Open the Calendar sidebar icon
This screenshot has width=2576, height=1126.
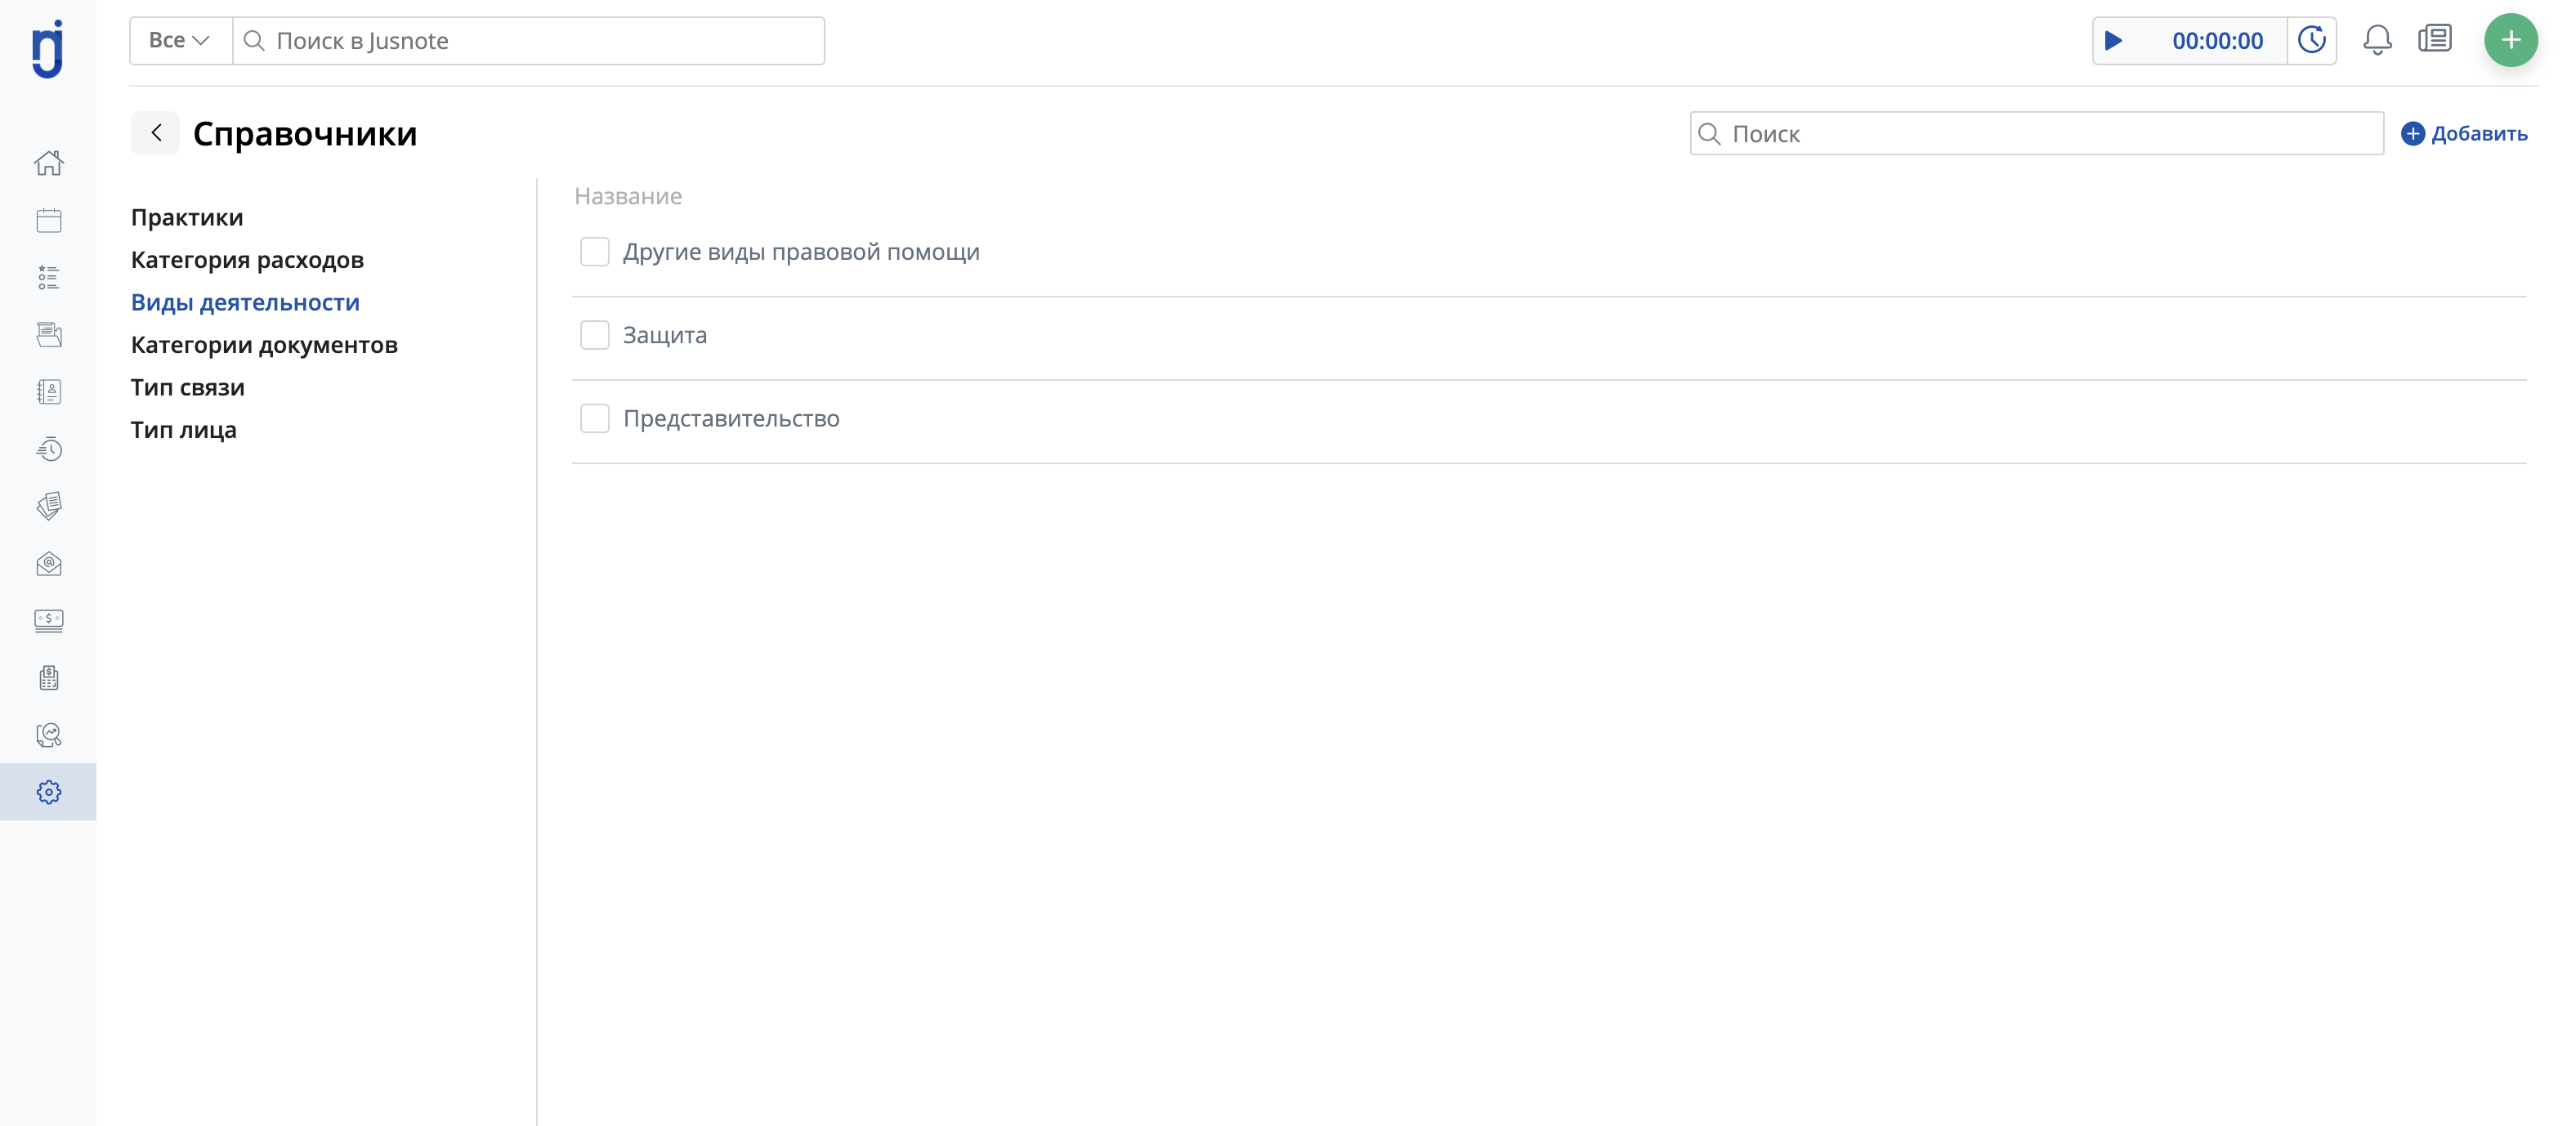click(48, 220)
